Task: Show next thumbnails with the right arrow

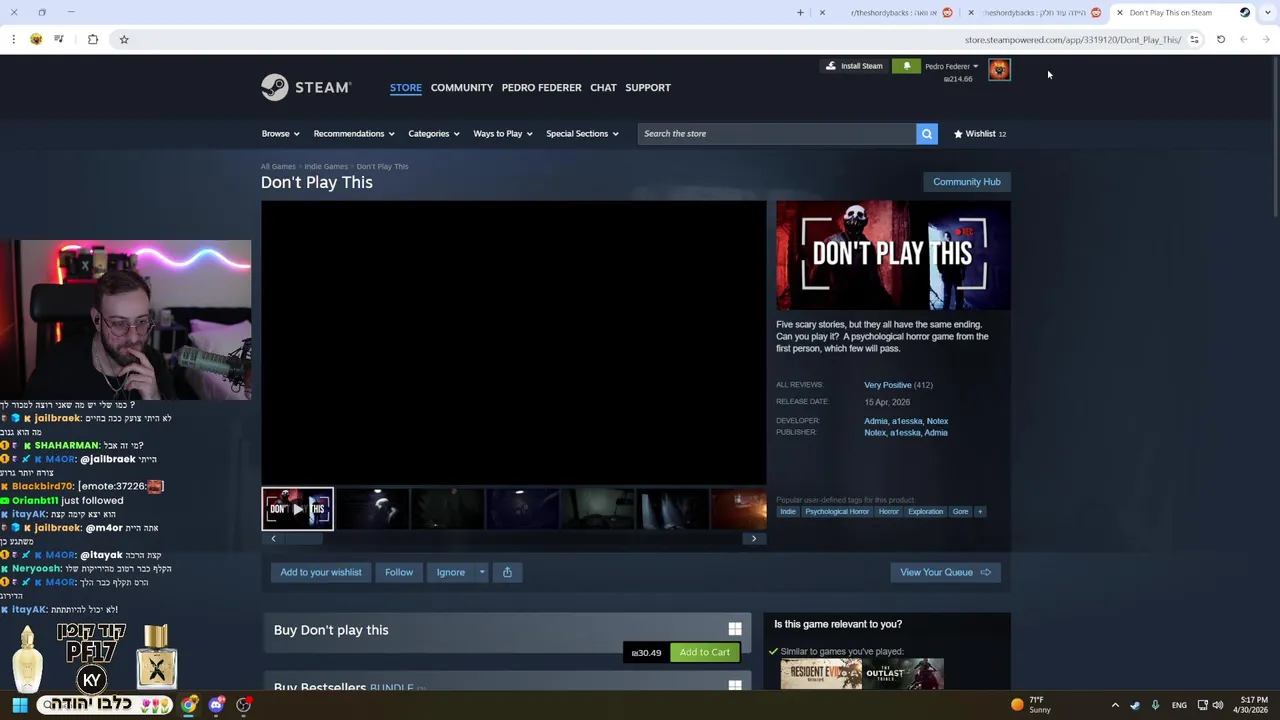Action: 754,539
